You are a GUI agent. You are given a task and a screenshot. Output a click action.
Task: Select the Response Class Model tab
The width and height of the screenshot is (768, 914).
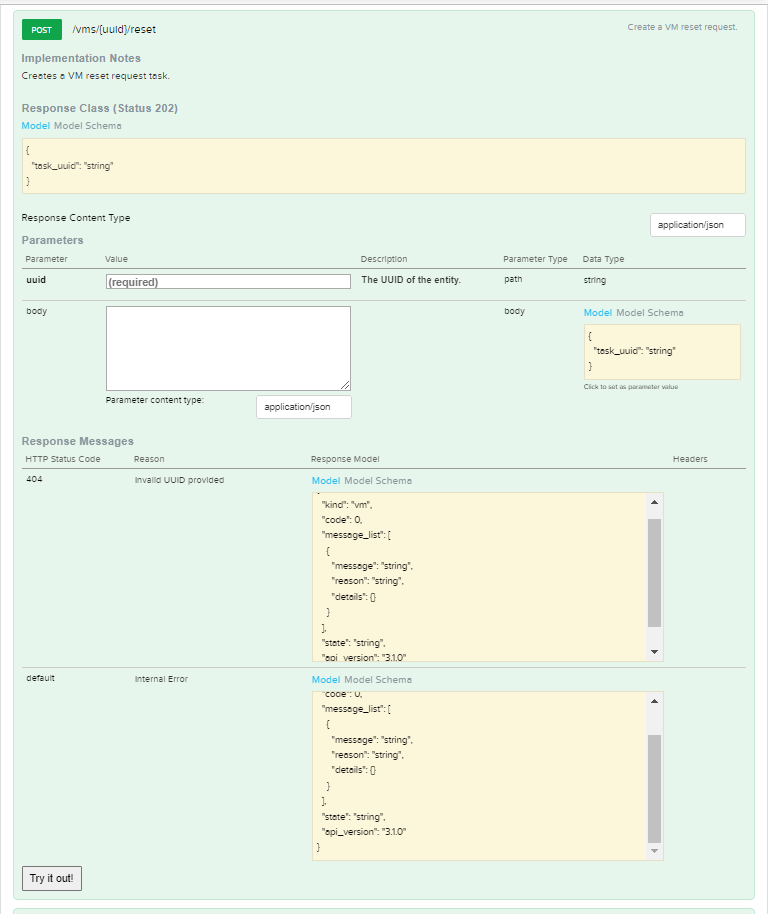[x=35, y=126]
